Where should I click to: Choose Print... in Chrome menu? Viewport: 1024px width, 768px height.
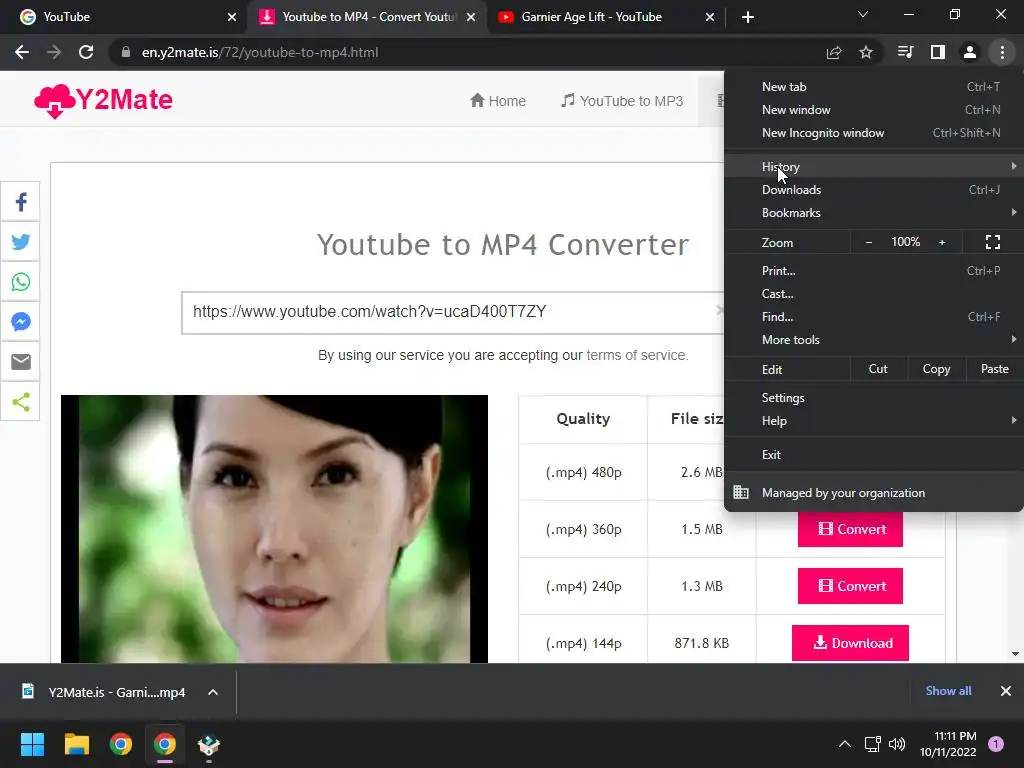874,270
